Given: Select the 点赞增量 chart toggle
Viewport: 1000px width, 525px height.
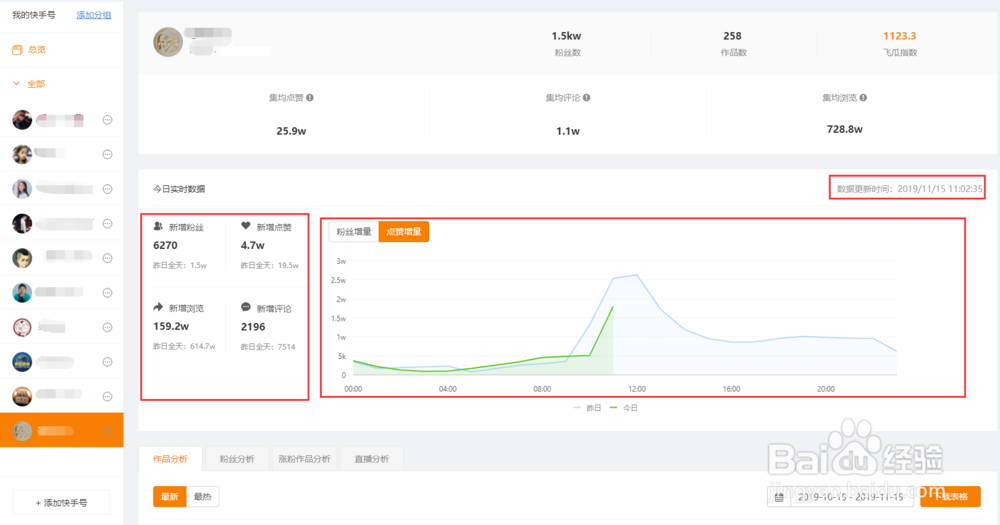Looking at the screenshot, I should point(404,232).
